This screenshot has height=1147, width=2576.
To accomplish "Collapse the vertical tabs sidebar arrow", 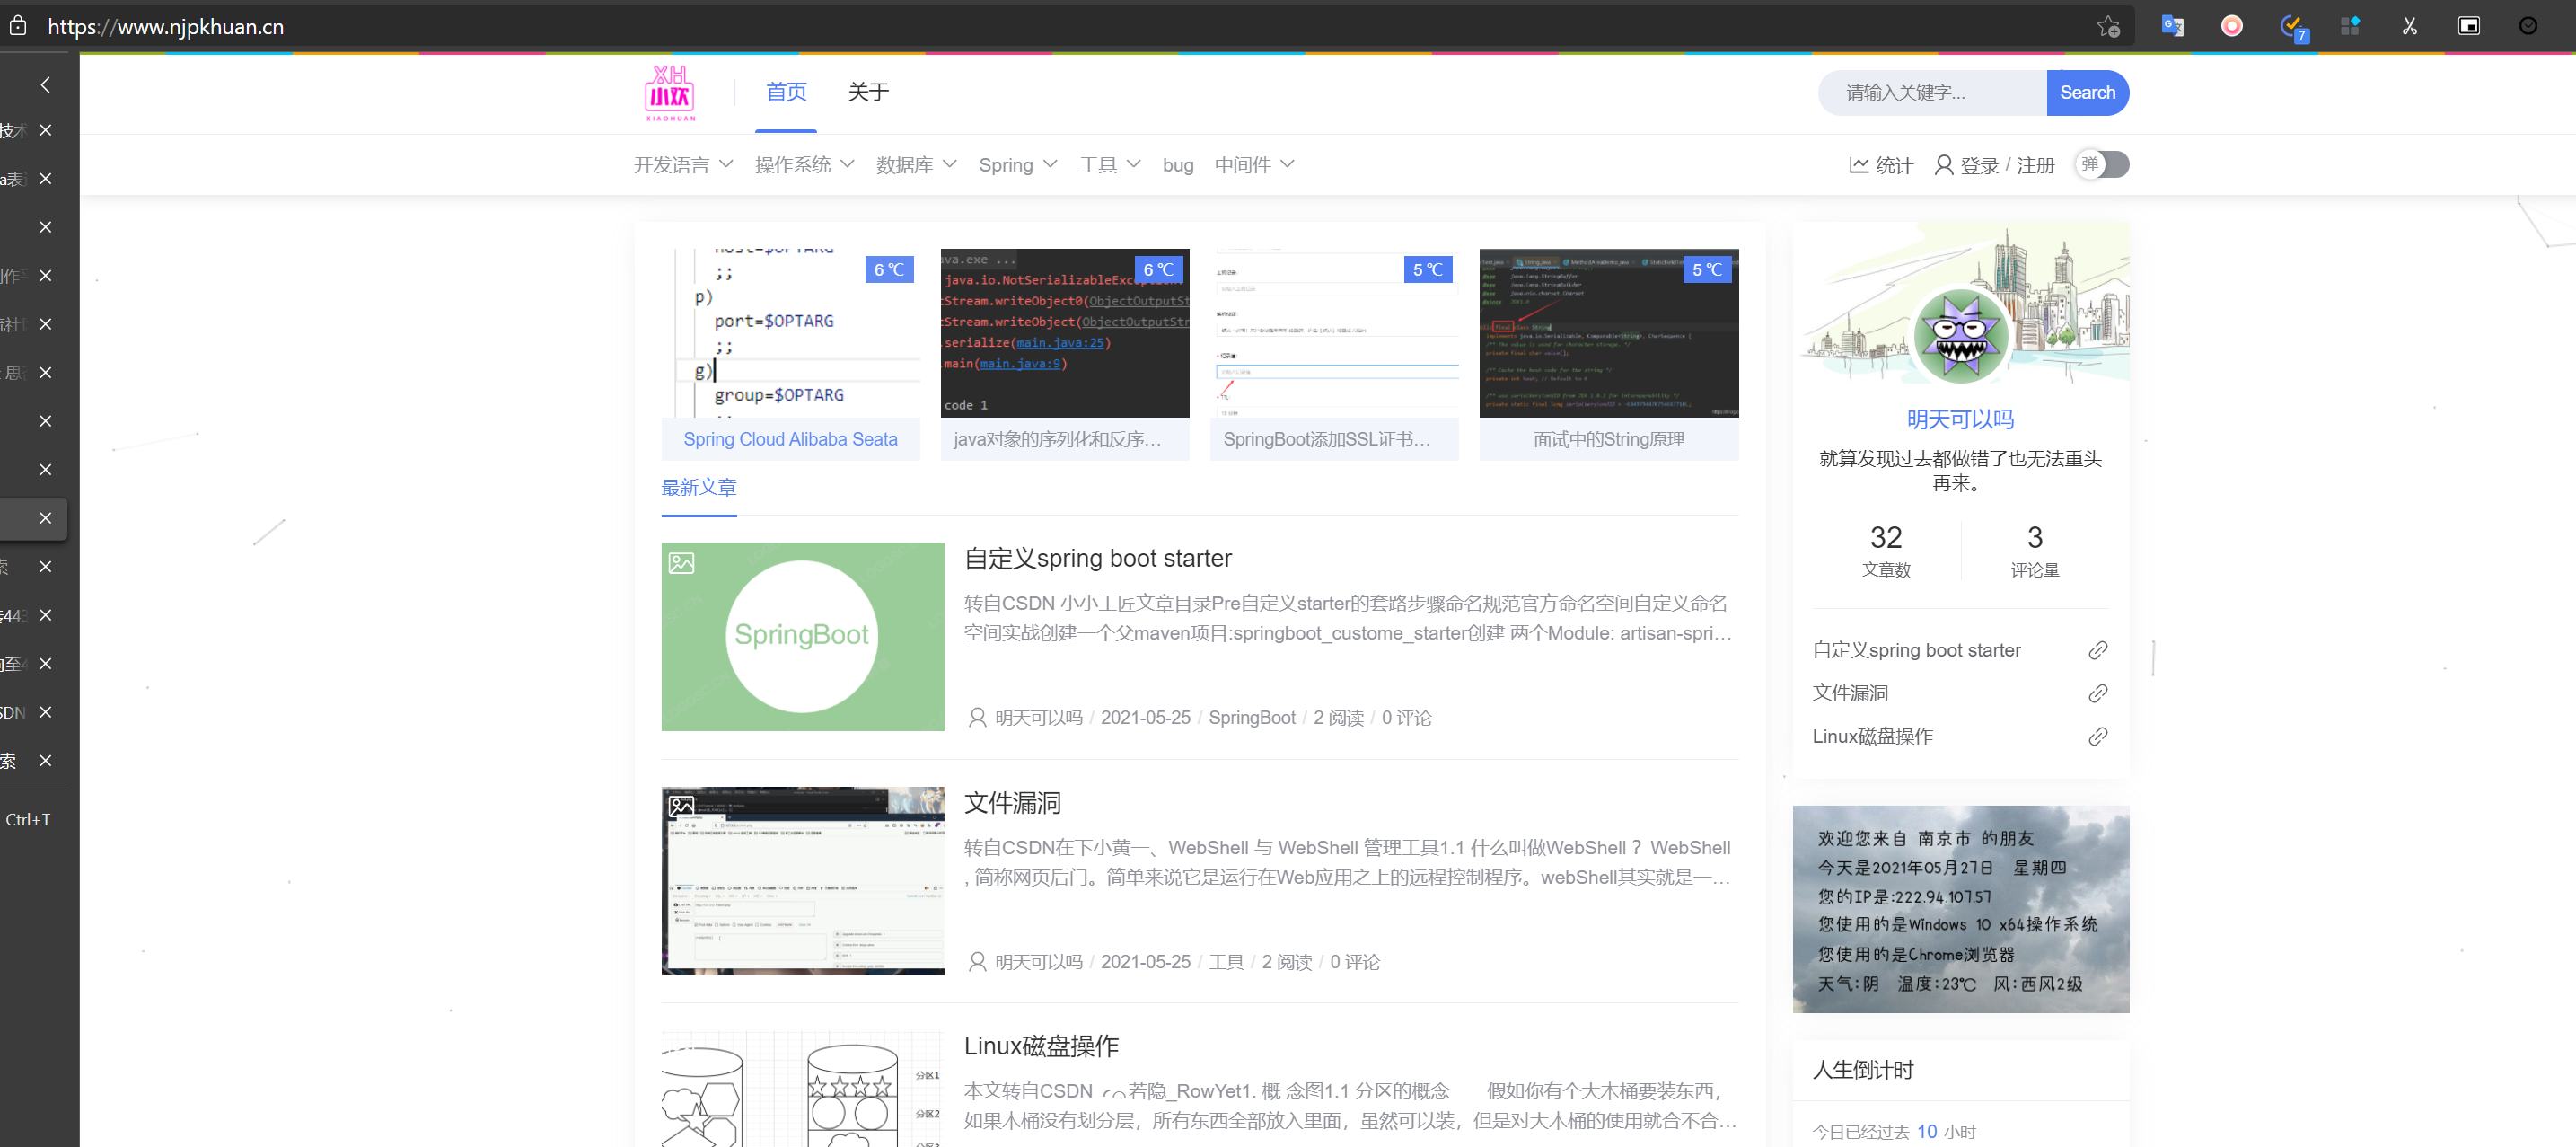I will click(x=45, y=85).
